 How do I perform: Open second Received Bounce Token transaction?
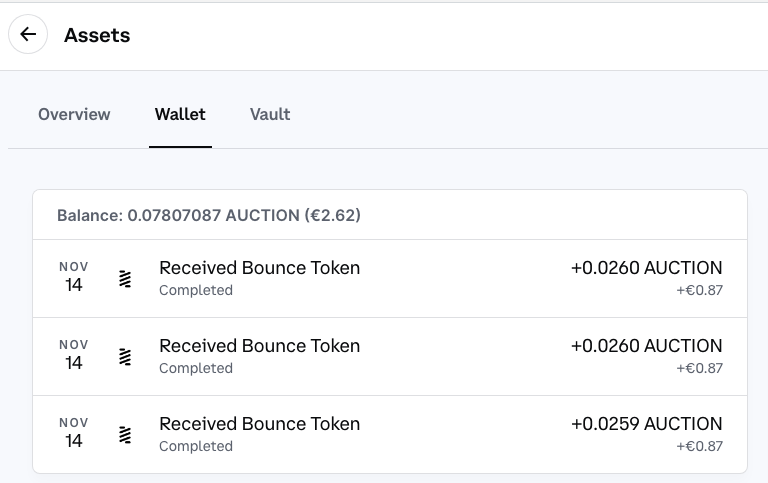click(x=390, y=357)
